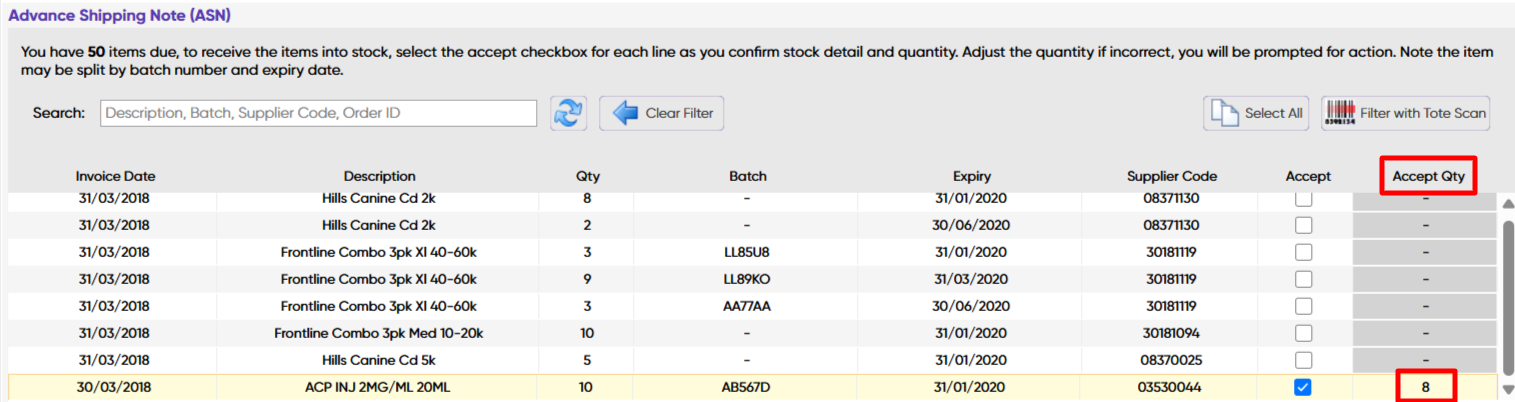Check Accept for Frontline batch LL85U8

1303,252
